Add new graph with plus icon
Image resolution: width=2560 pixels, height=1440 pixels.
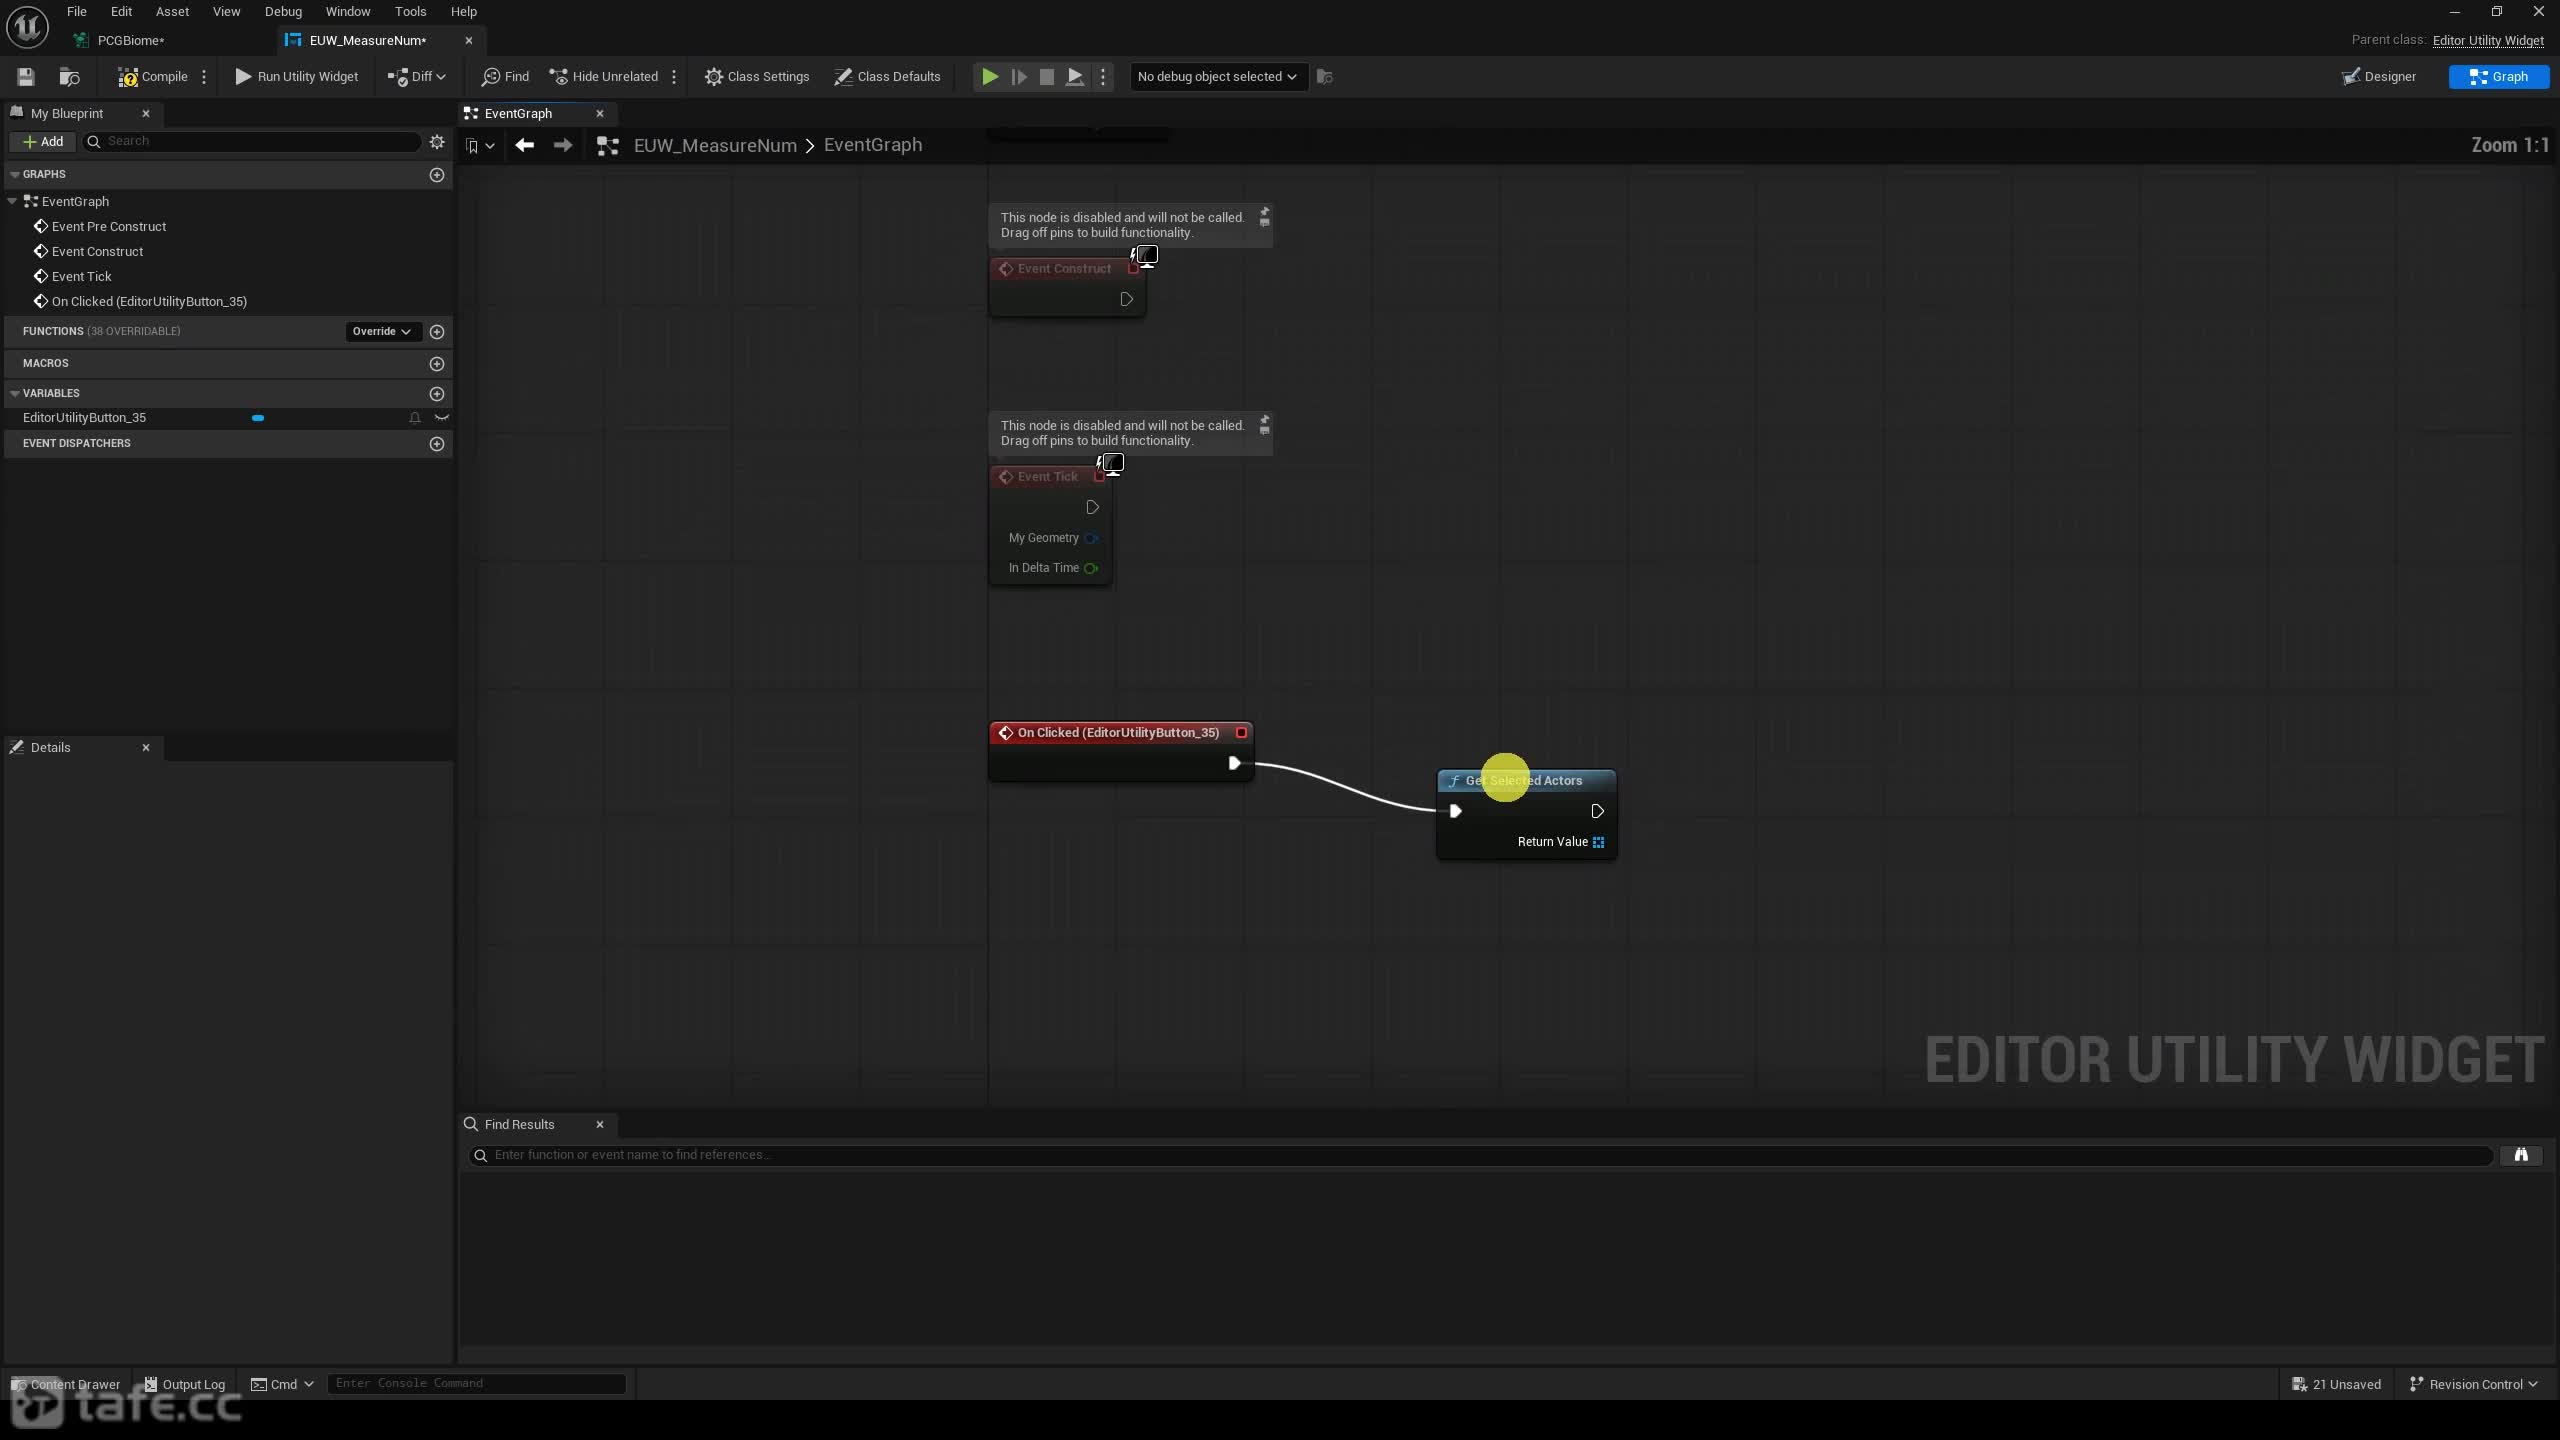coord(437,174)
